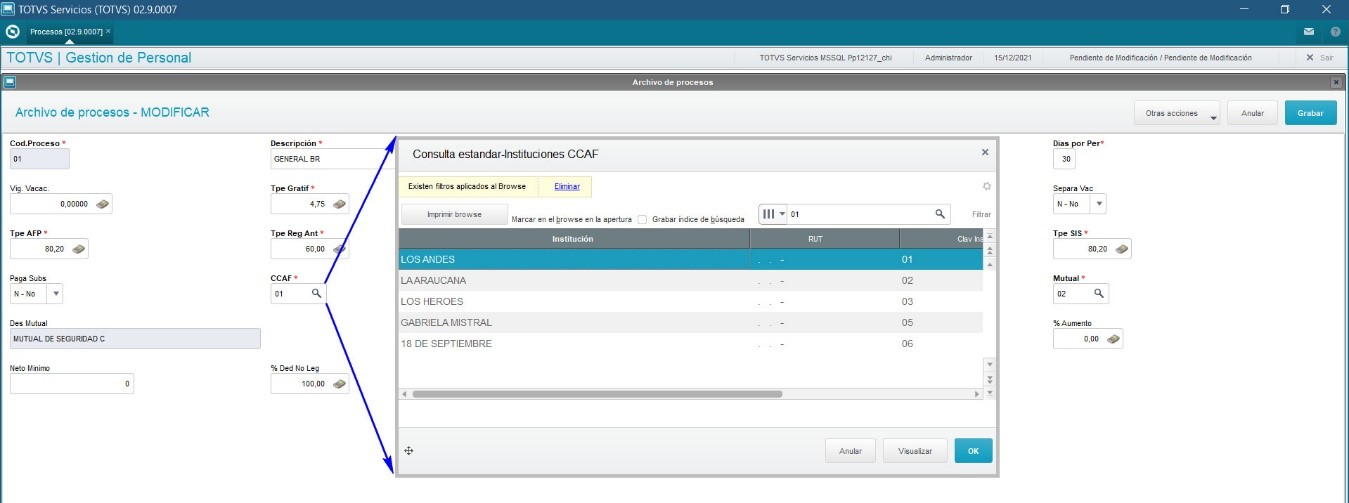
Task: Click the TOTVS round logo icon beside Procesos tab
Action: coord(13,32)
